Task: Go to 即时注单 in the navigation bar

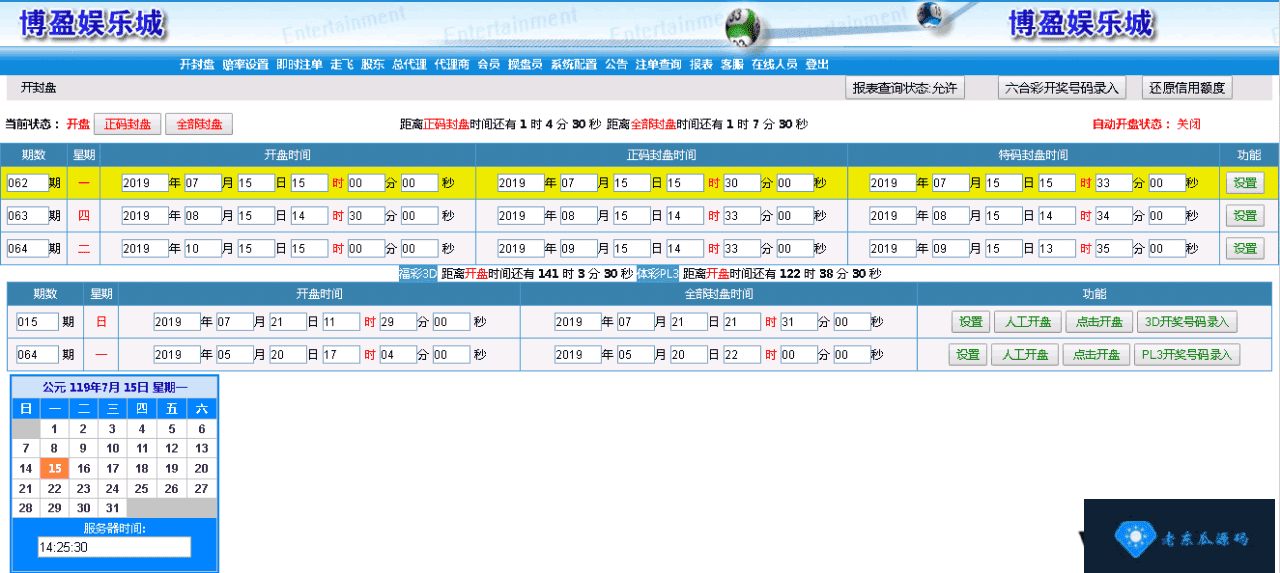Action: 298,64
